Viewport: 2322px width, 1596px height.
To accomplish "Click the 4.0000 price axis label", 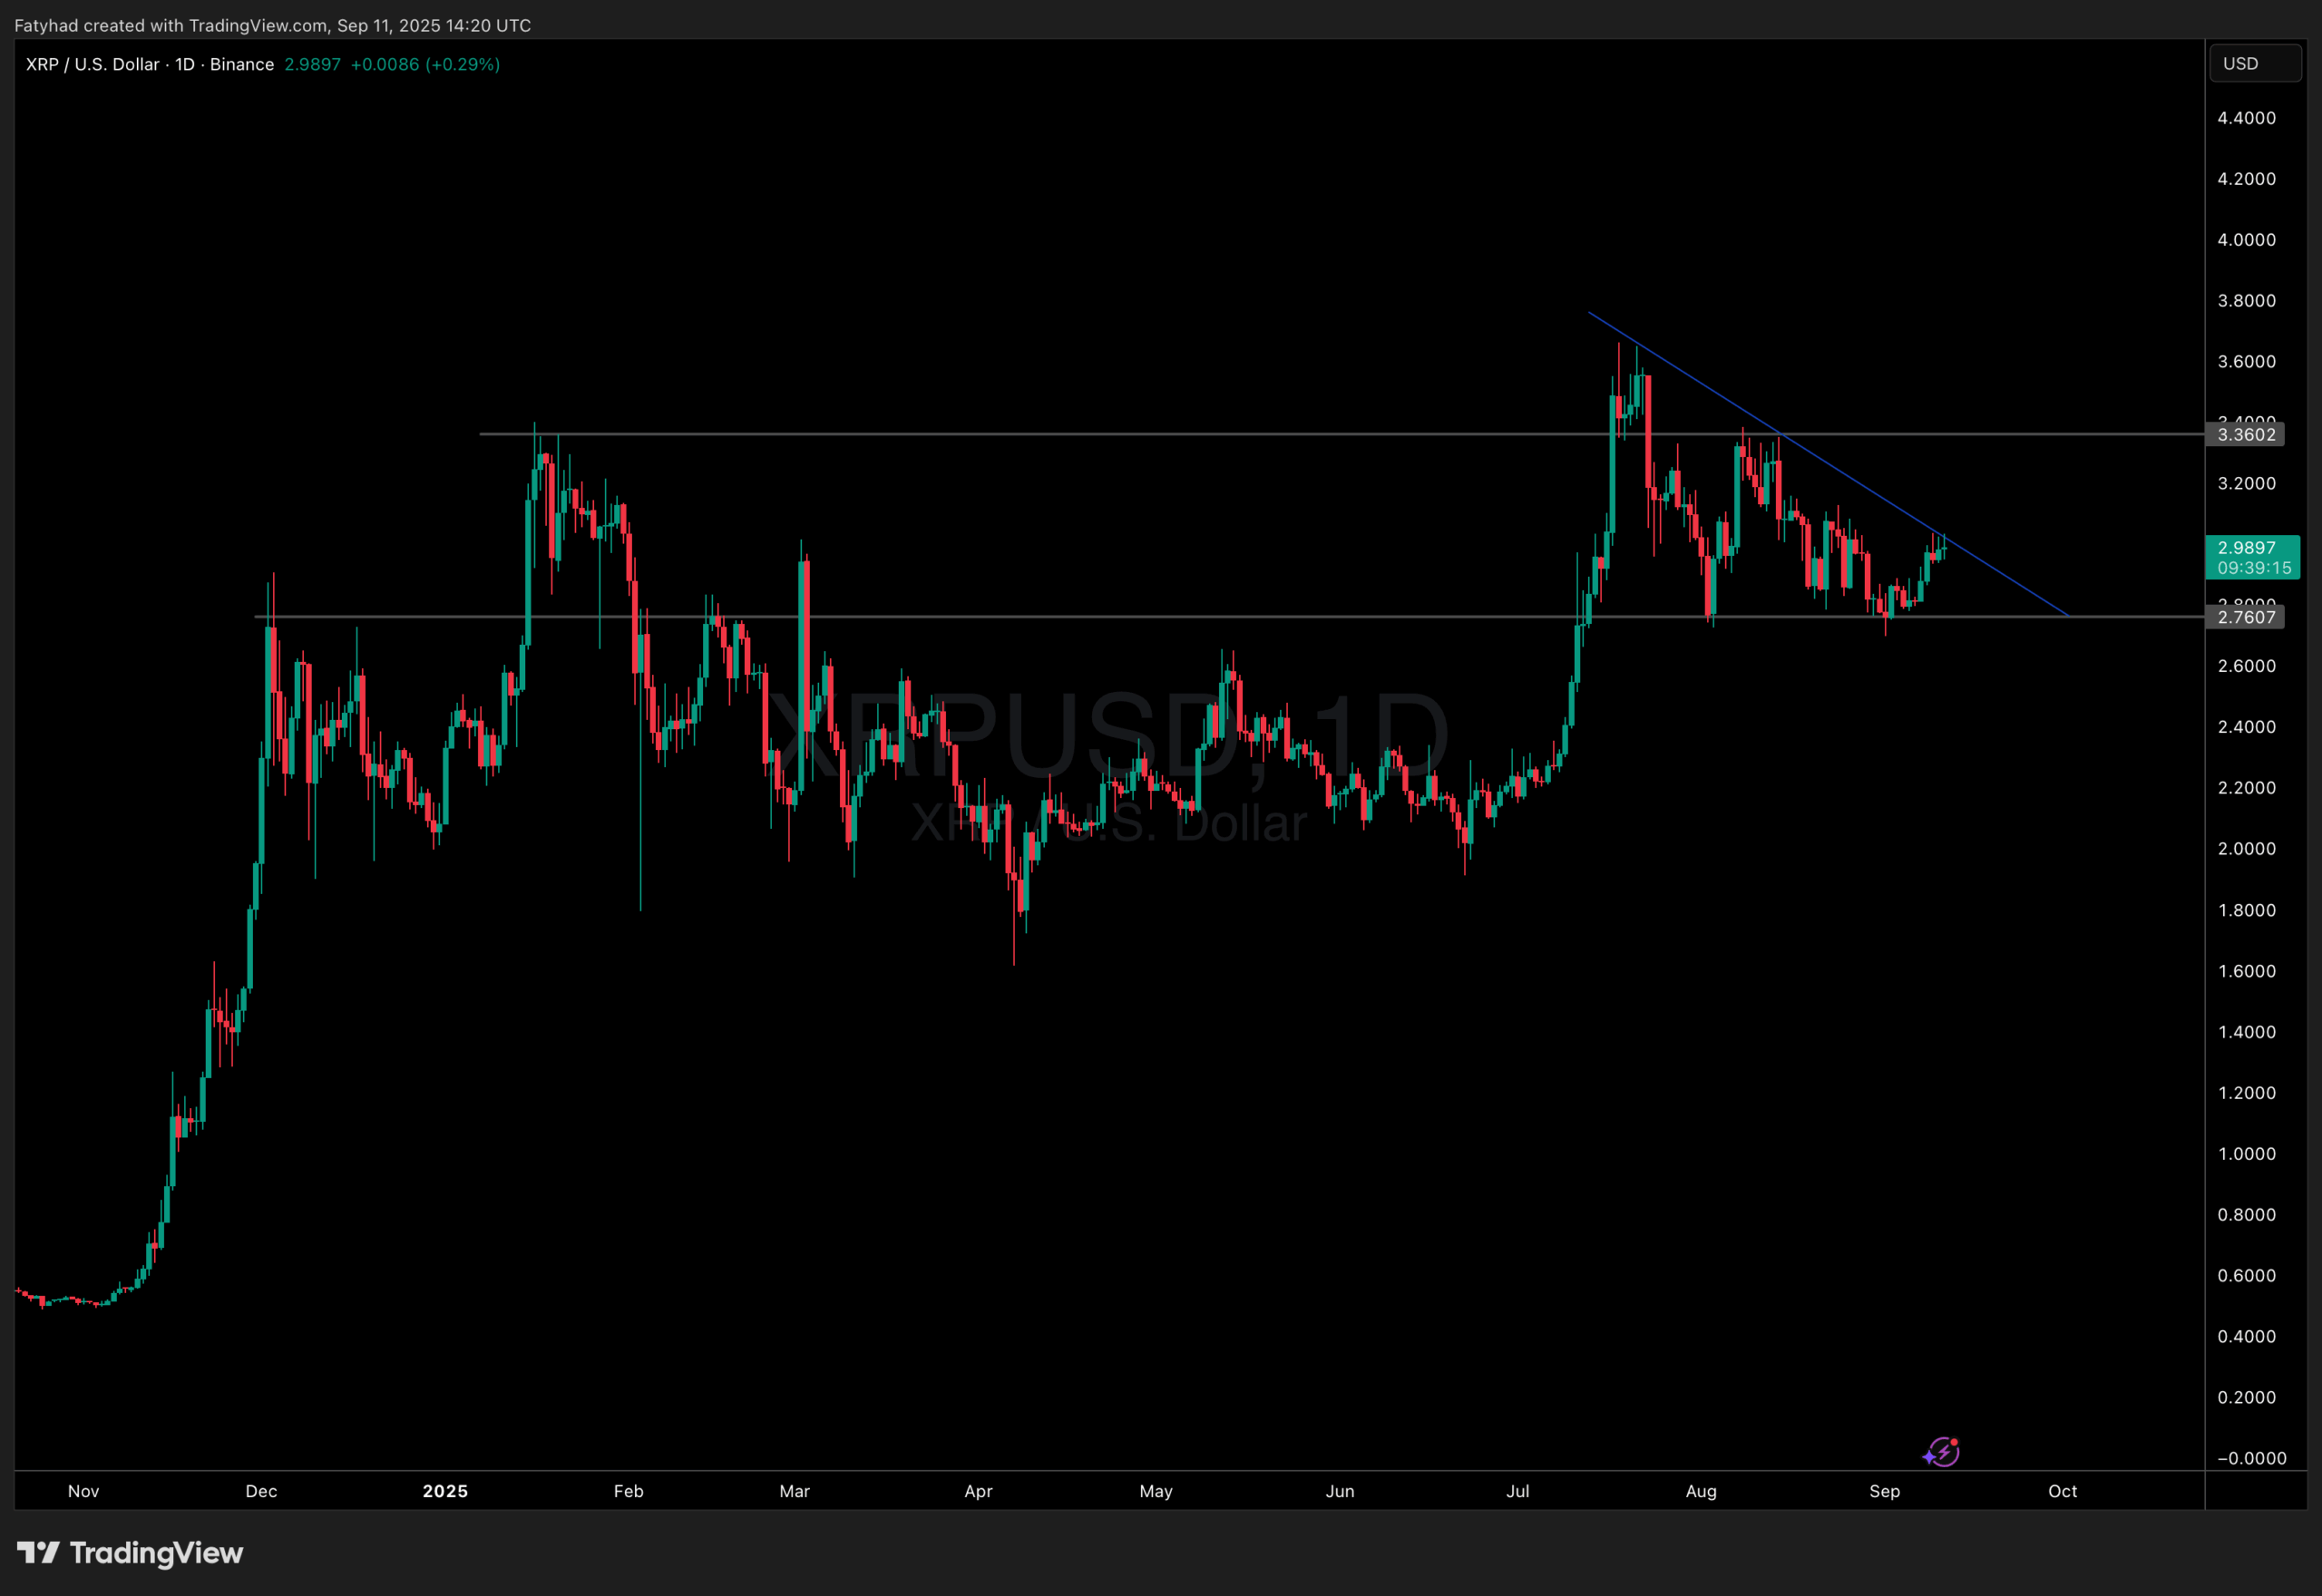I will tap(2246, 240).
